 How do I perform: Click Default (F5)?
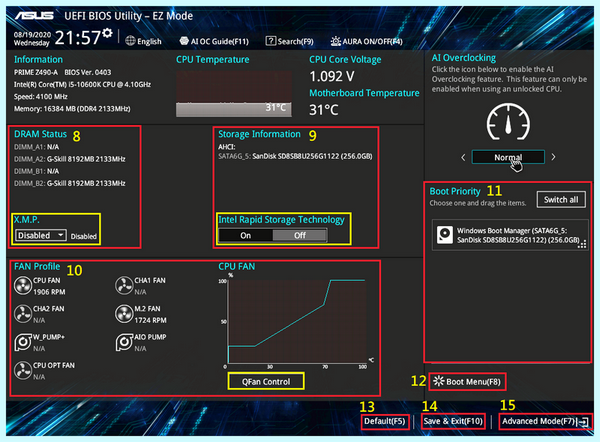point(385,421)
